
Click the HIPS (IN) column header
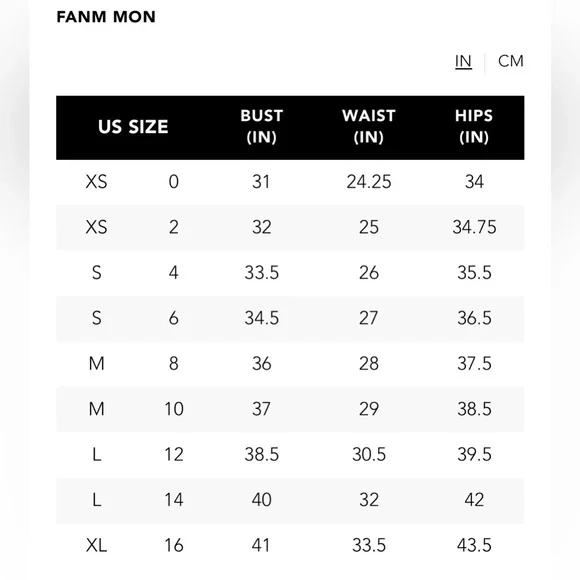pos(474,127)
